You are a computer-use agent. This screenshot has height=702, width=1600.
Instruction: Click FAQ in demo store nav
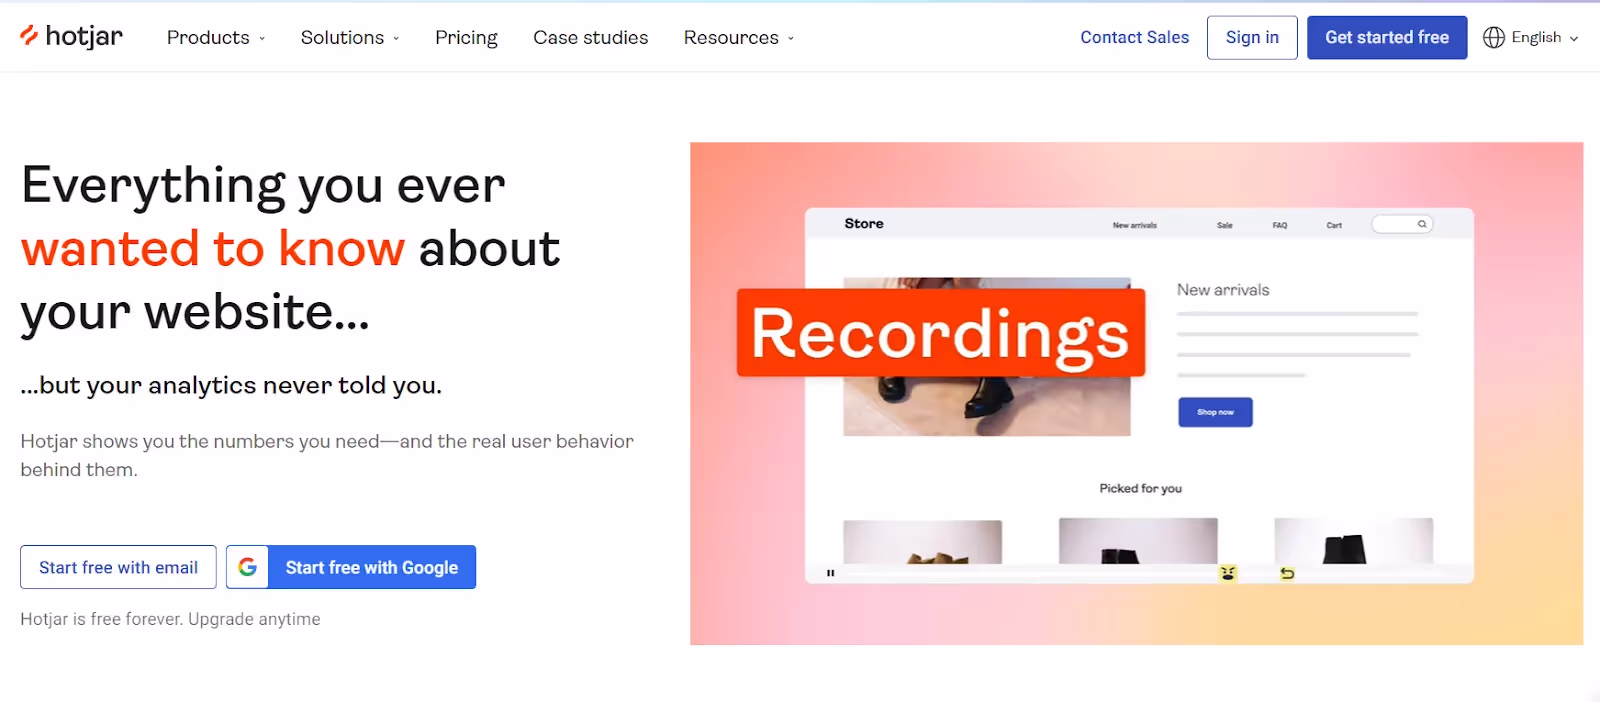click(1280, 225)
